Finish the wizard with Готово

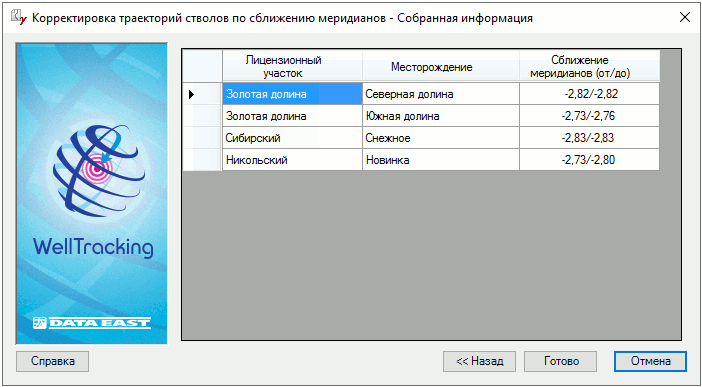point(561,361)
